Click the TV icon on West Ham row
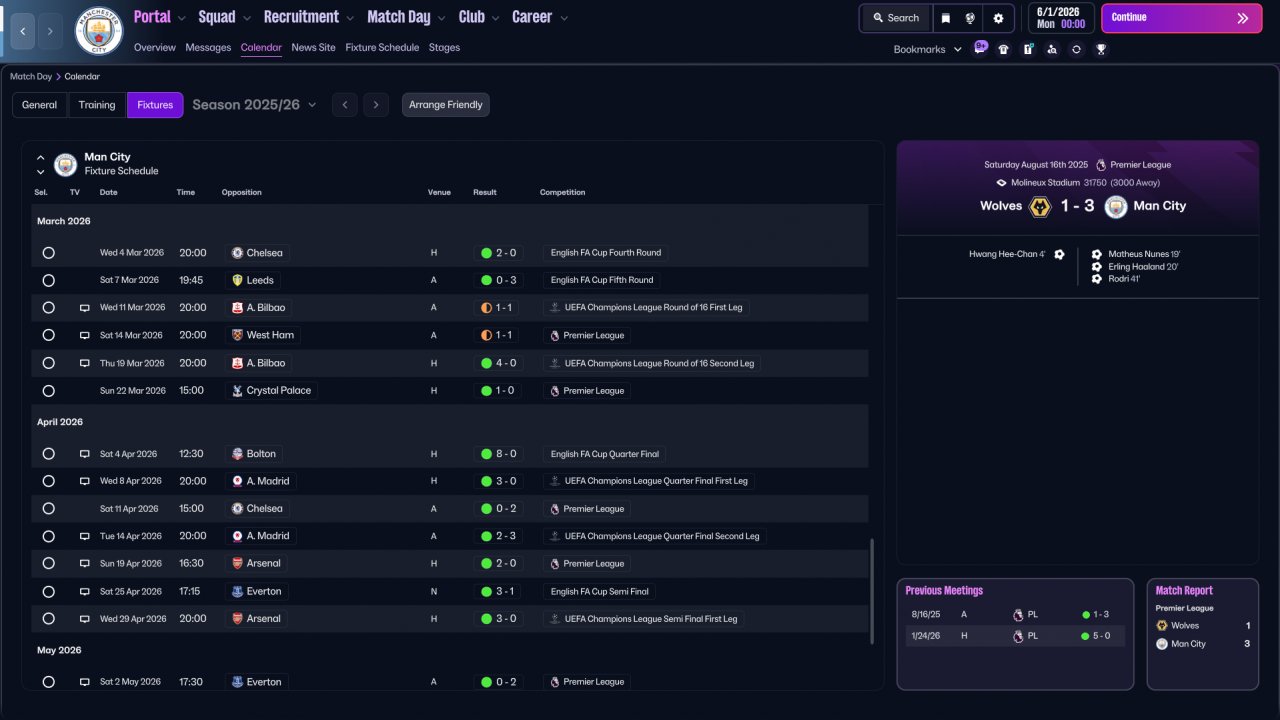The width and height of the screenshot is (1280, 720). [x=85, y=335]
